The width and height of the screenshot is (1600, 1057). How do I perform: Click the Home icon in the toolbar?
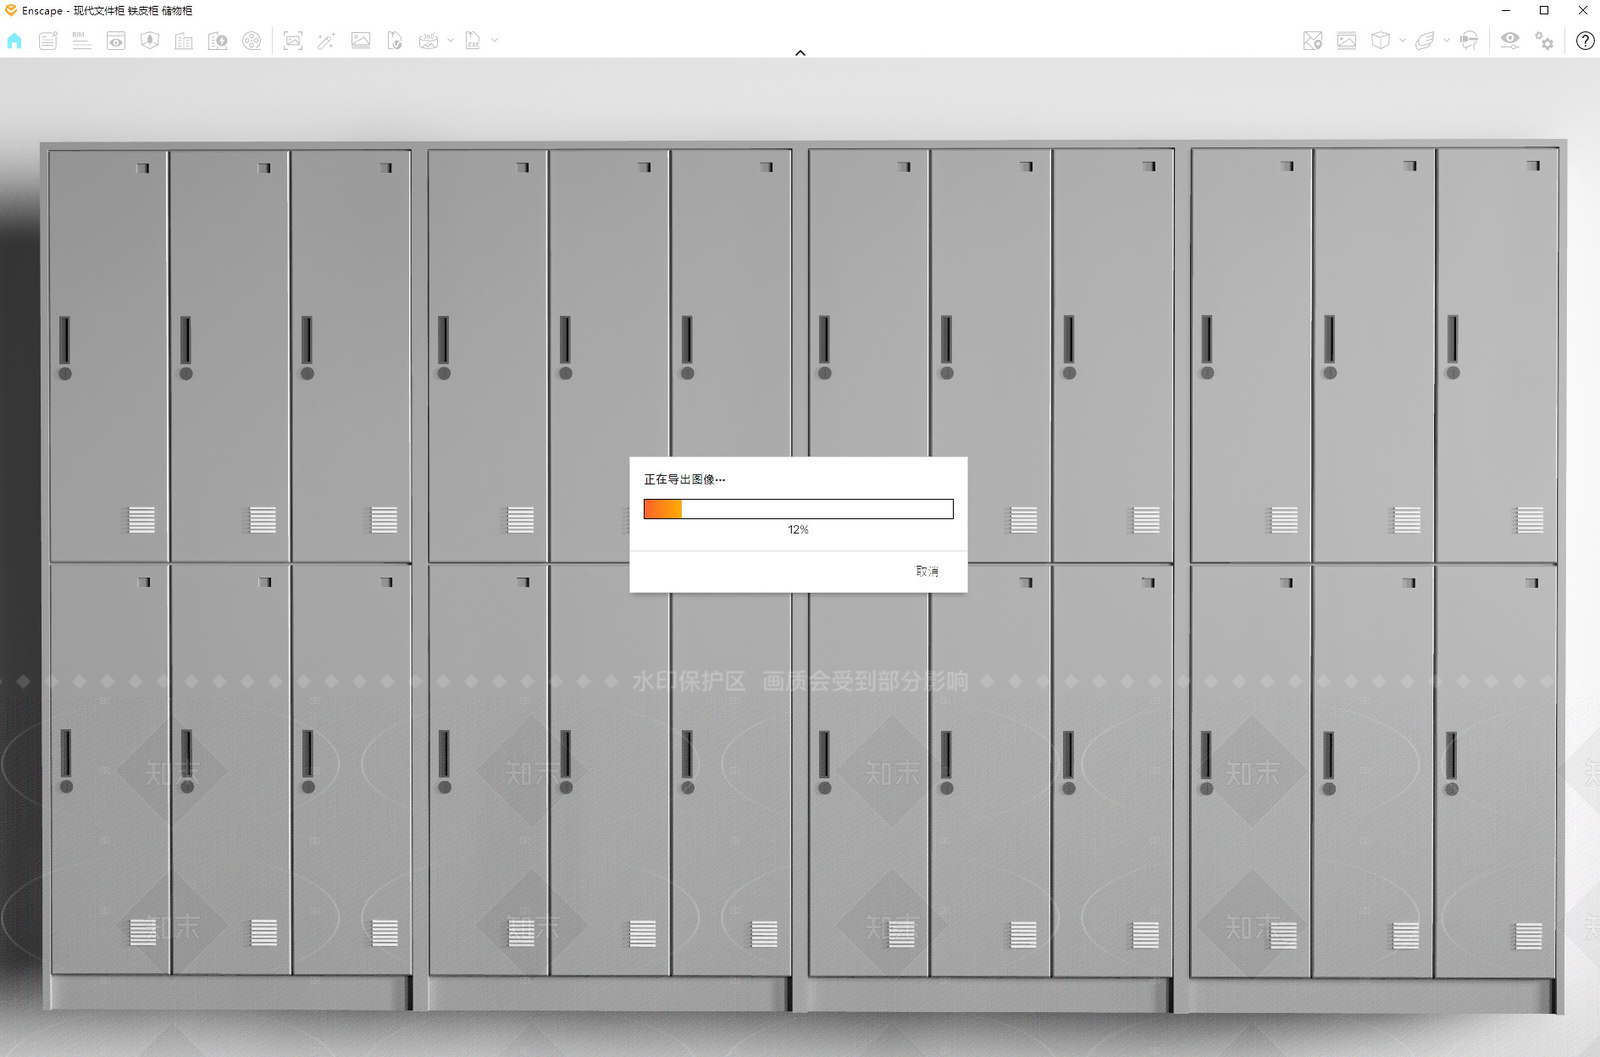point(14,41)
